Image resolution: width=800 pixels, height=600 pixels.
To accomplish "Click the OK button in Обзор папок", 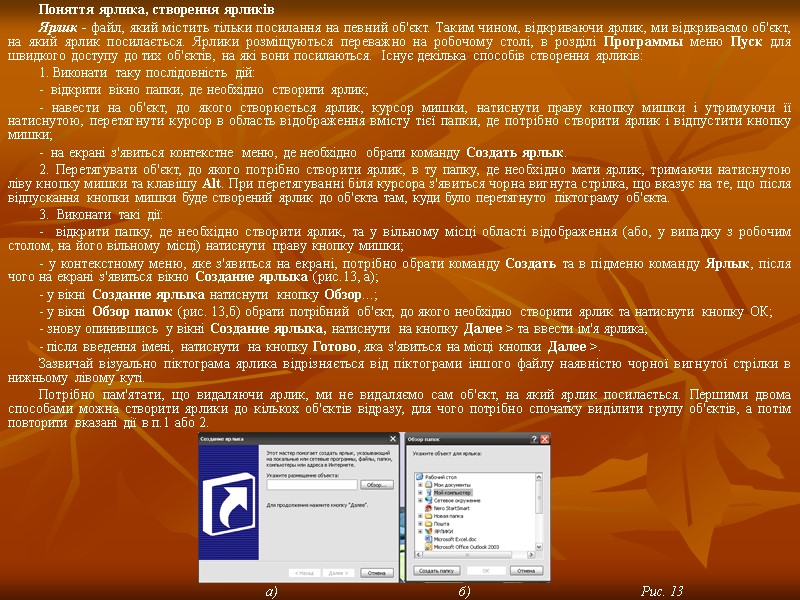I will 486,570.
